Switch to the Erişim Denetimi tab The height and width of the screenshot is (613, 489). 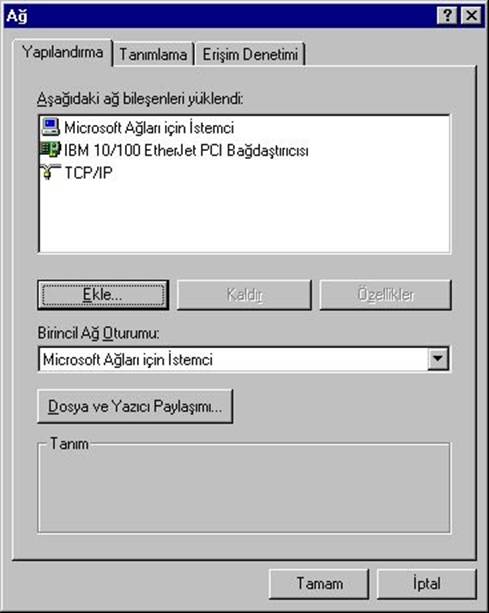(x=250, y=54)
